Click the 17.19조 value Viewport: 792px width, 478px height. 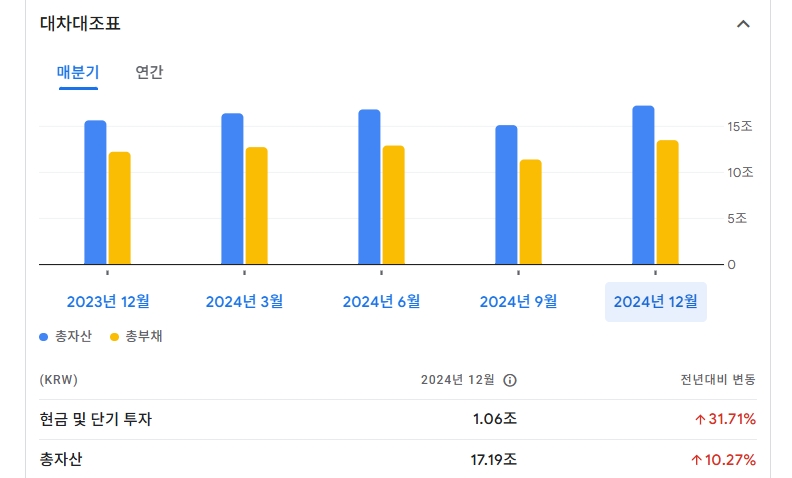point(493,460)
